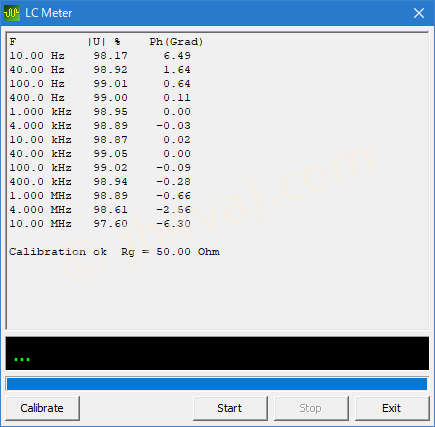Click the 'Calibration ok Rg = 50.00 Ohm' line
Screen dimensions: 435x427
tap(114, 252)
